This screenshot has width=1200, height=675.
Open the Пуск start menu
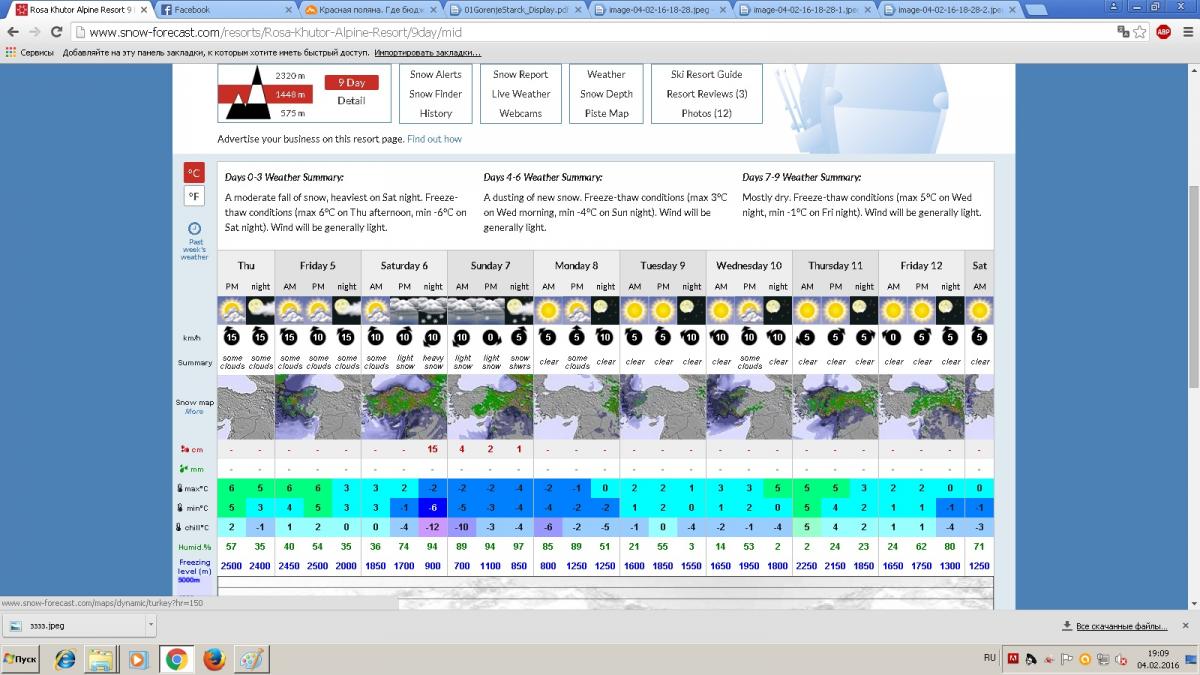(x=21, y=659)
